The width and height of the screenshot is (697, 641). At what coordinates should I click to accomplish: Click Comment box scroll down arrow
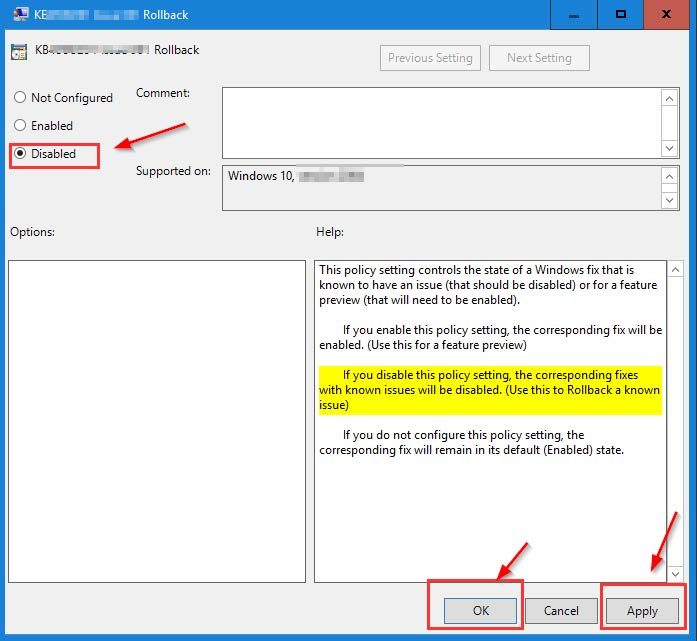click(x=669, y=148)
